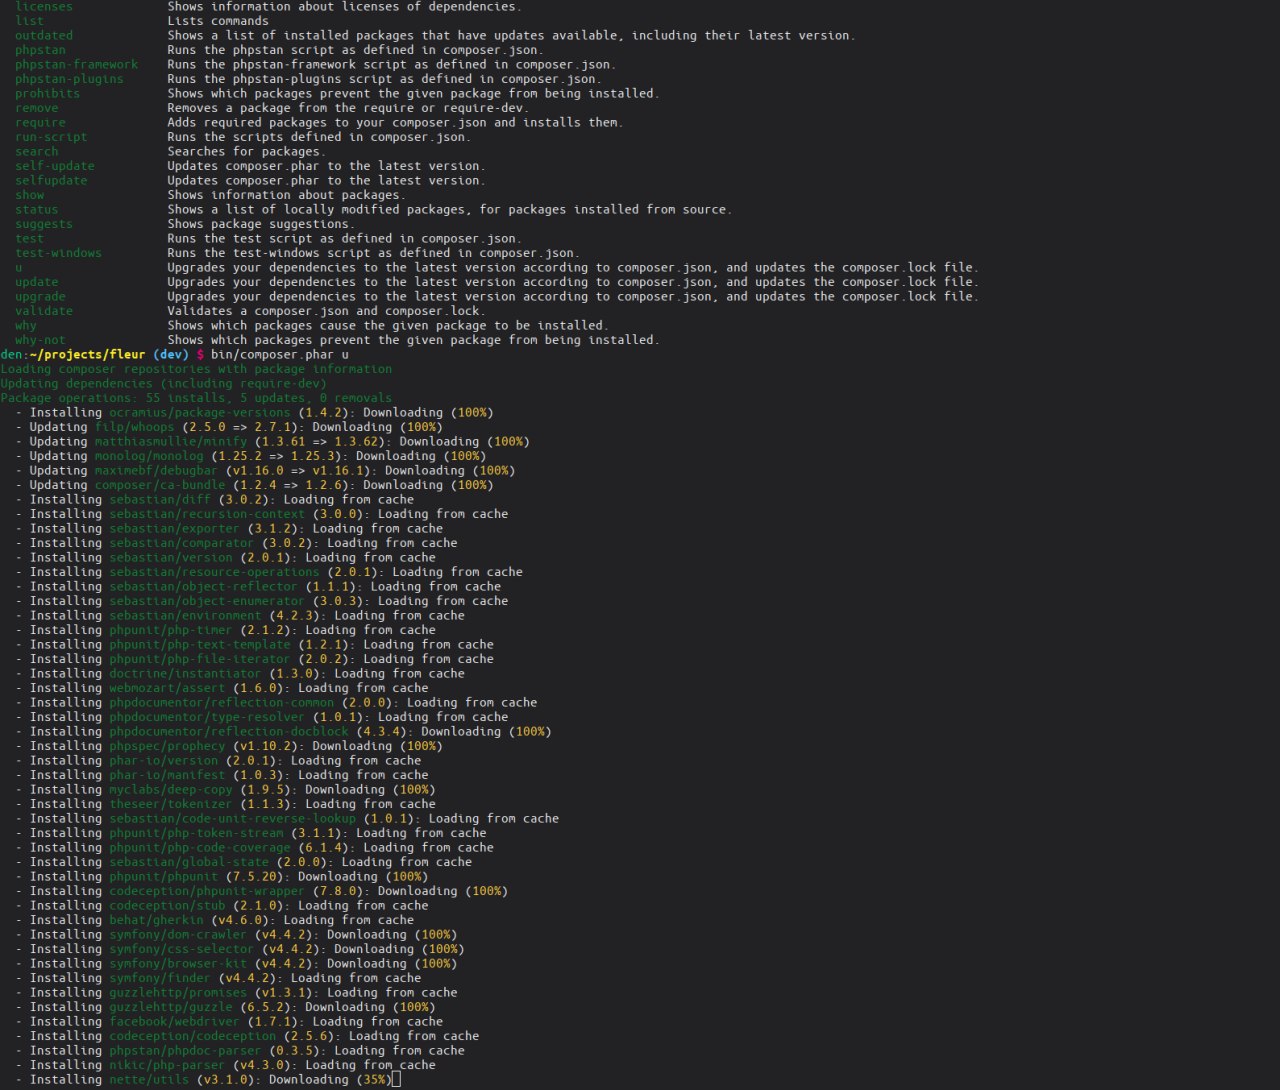The width and height of the screenshot is (1280, 1090).
Task: Click package name 'guzzlehttp/guzzle'
Action: pyautogui.click(x=171, y=1007)
